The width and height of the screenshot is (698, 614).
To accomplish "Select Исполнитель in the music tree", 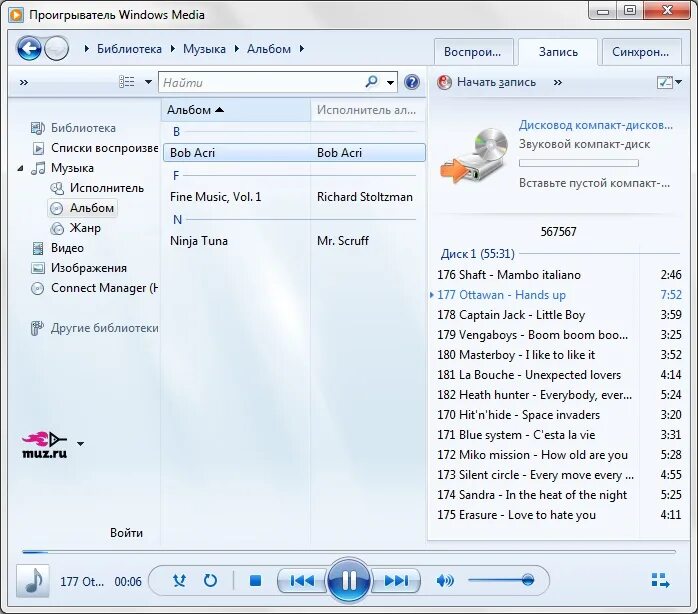I will pyautogui.click(x=106, y=188).
